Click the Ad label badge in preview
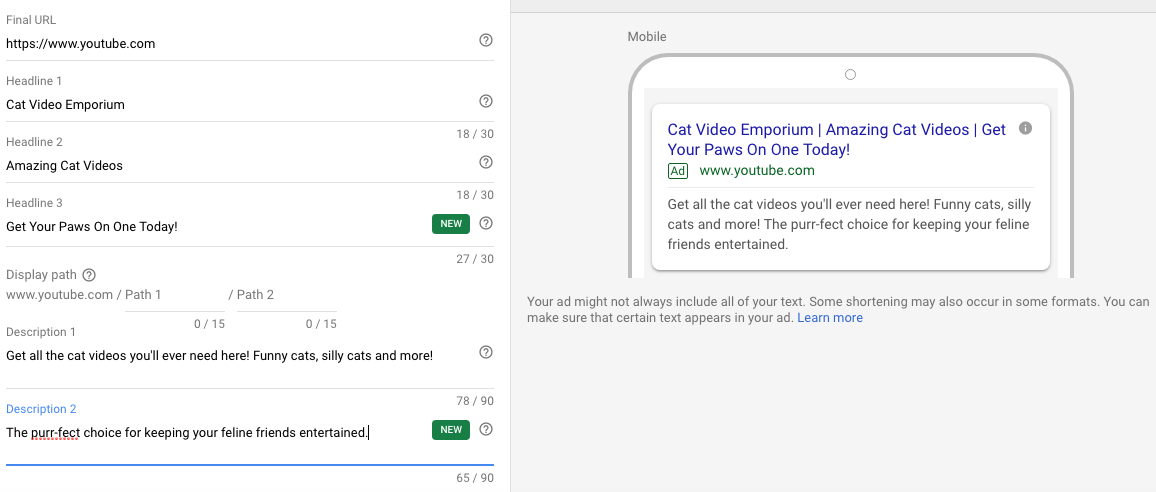This screenshot has width=1156, height=492. (x=678, y=171)
